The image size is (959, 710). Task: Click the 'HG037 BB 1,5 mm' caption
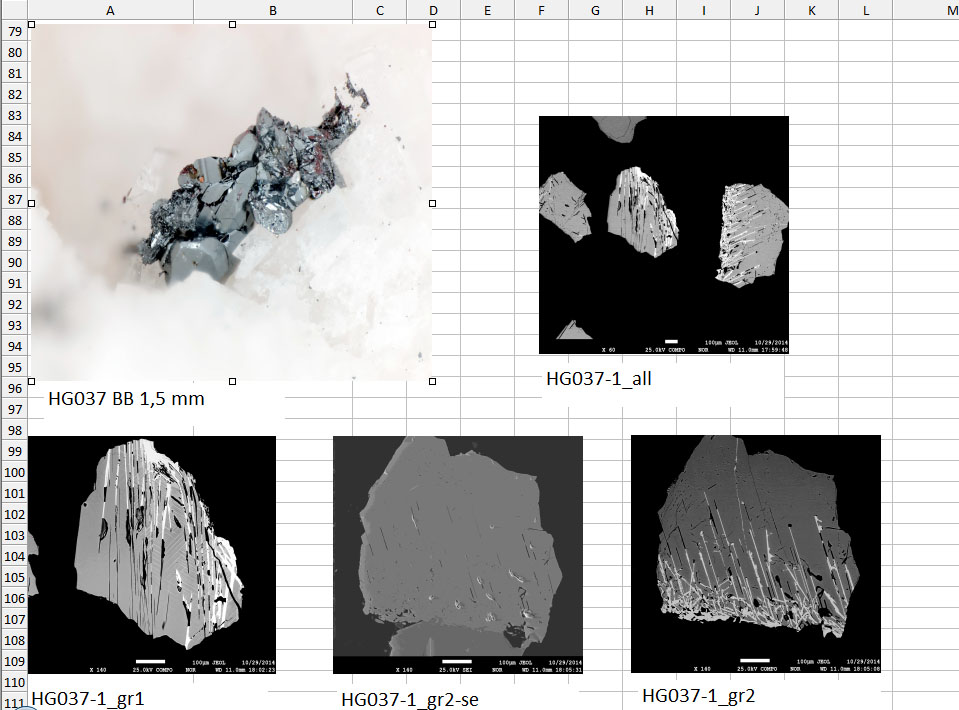point(126,399)
